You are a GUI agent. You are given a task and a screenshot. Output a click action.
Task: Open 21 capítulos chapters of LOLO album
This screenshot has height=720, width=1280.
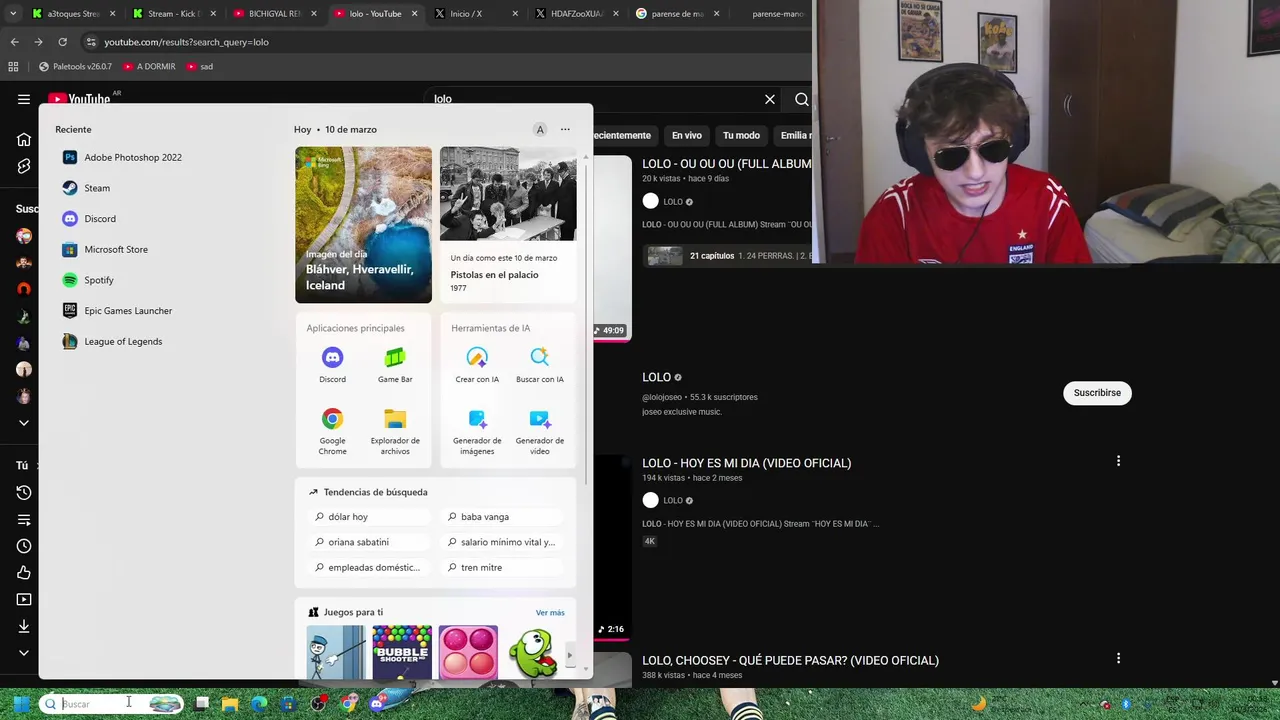point(712,256)
